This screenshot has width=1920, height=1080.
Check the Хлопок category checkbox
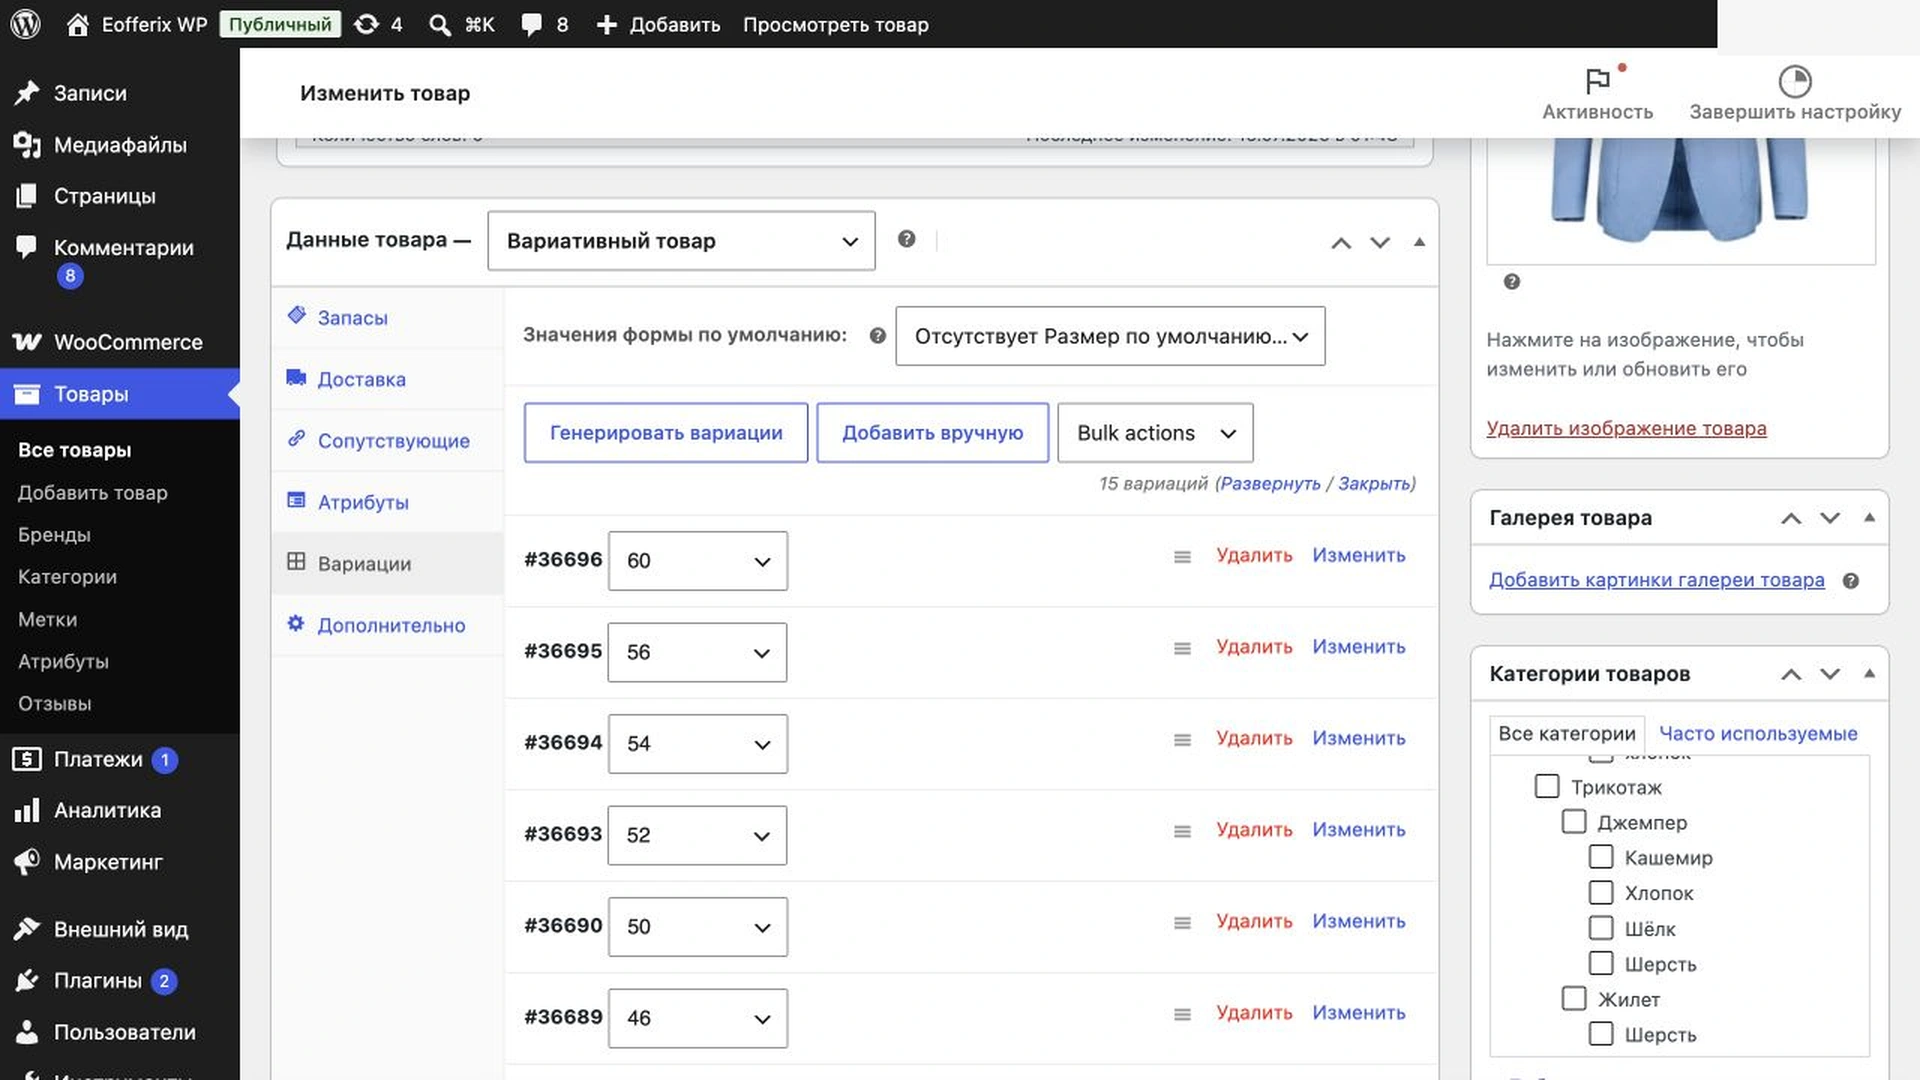pos(1601,892)
